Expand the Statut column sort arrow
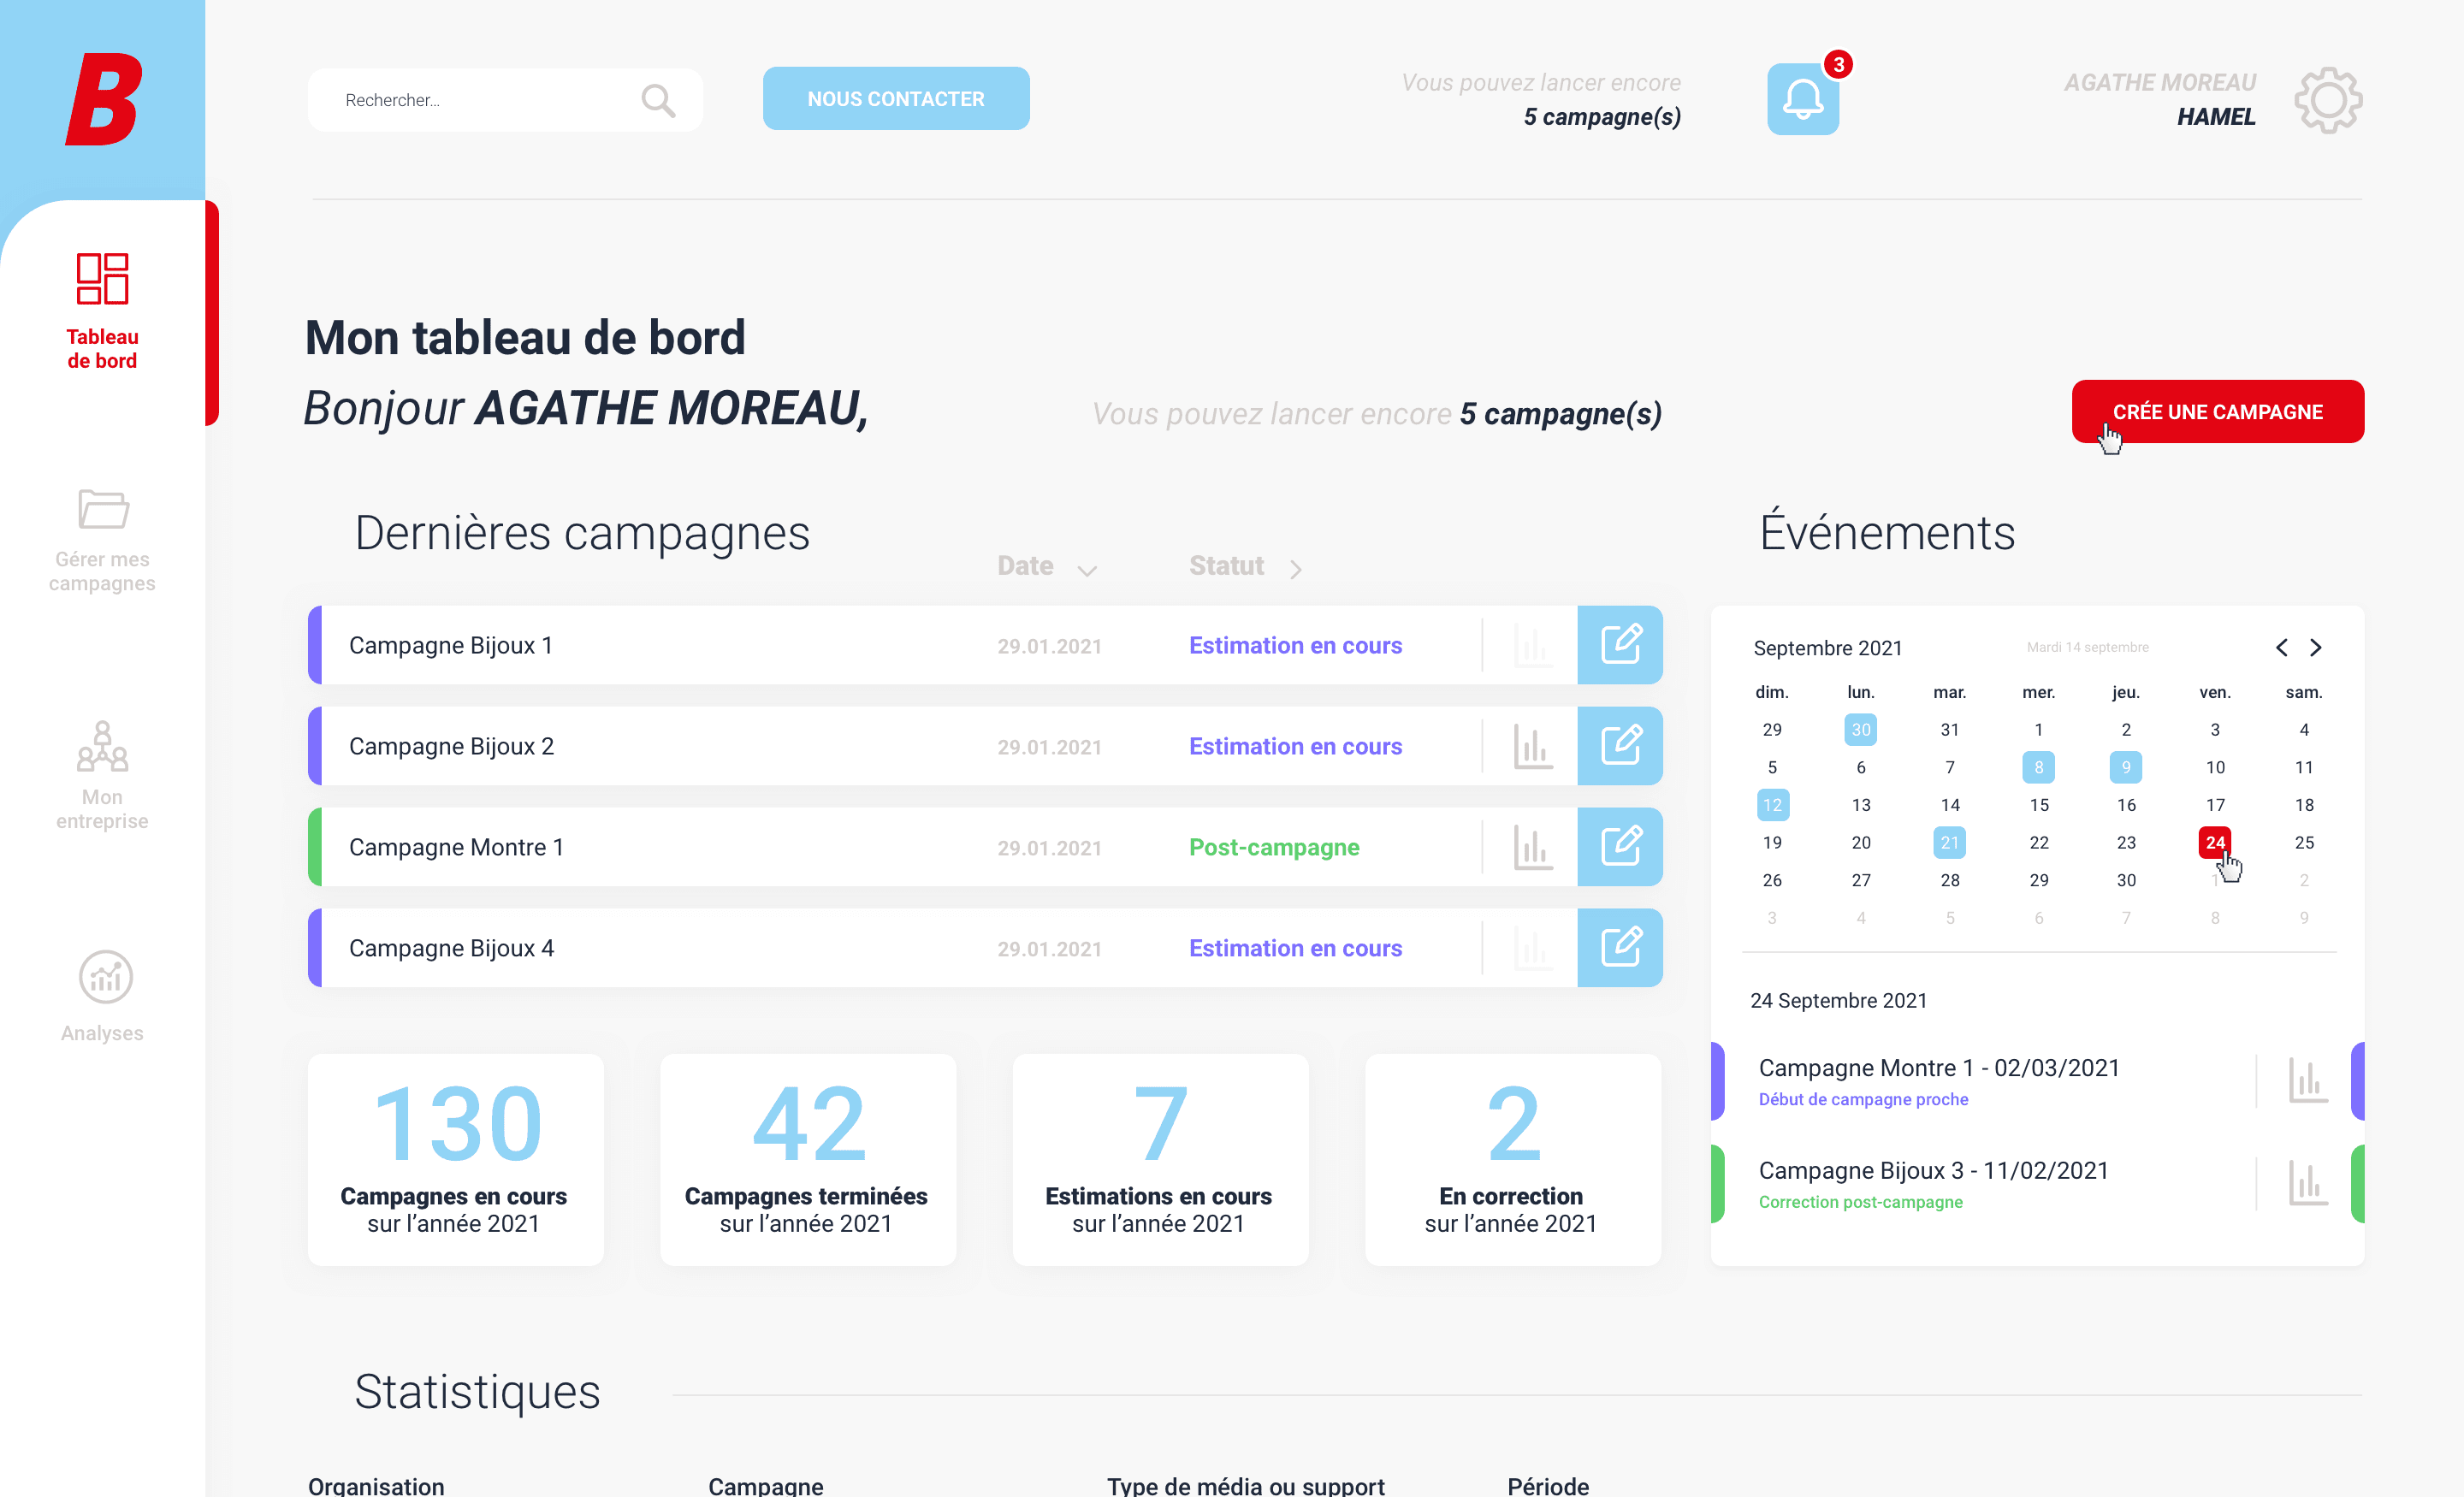The image size is (2464, 1497). (x=1295, y=569)
